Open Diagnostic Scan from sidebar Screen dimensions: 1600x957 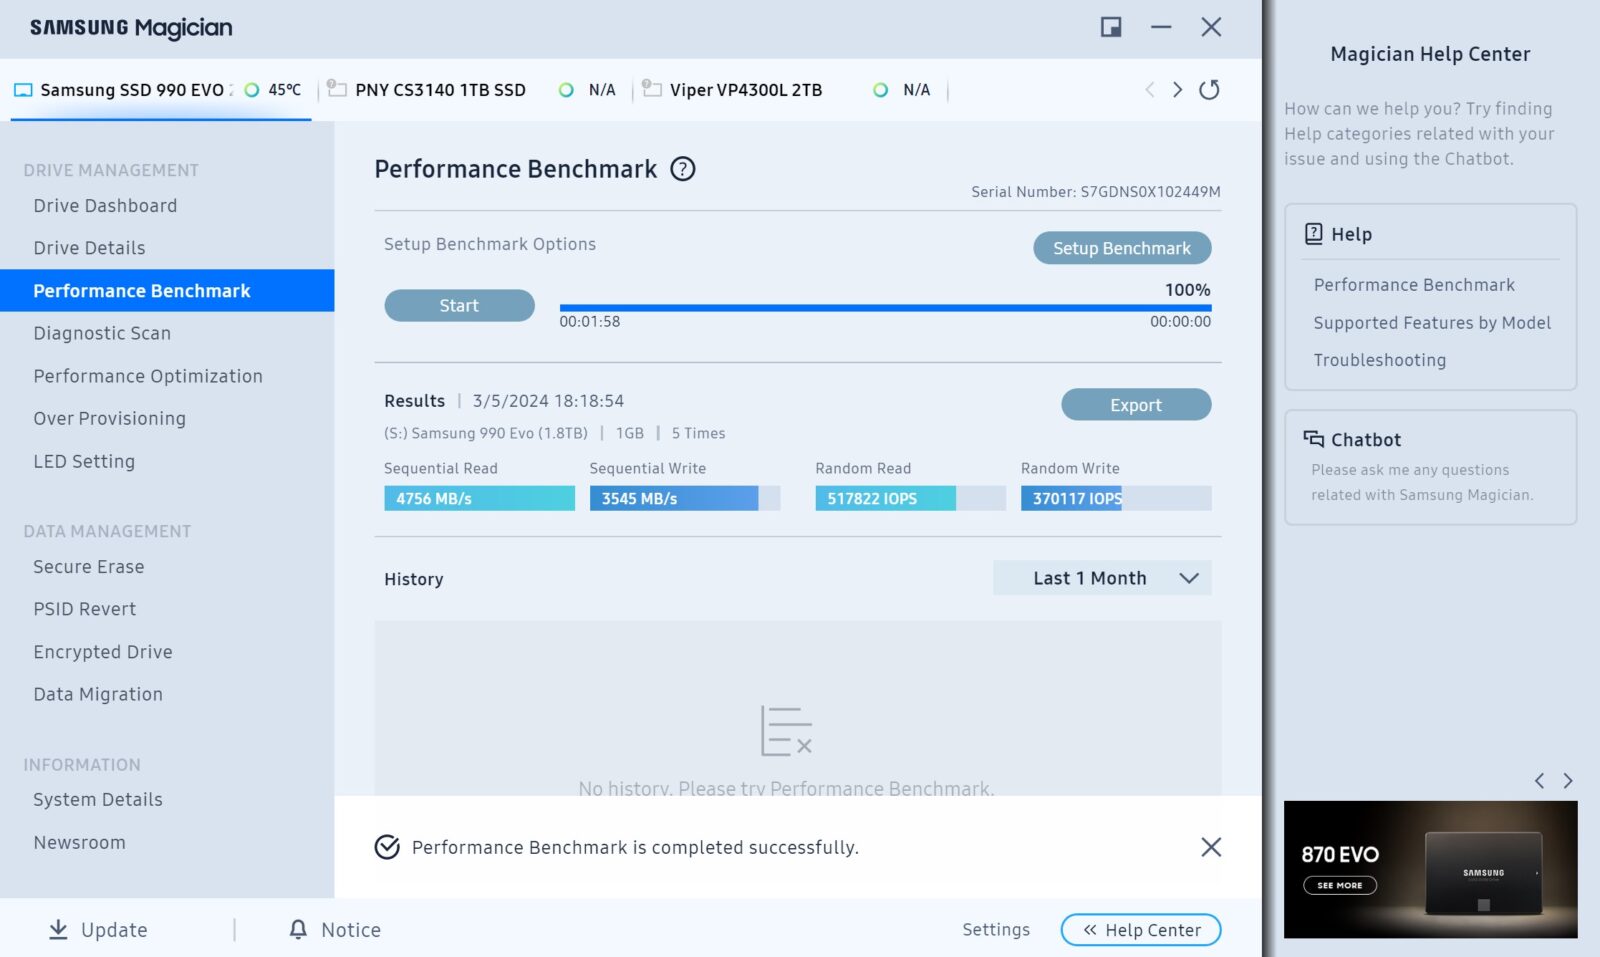pos(102,333)
